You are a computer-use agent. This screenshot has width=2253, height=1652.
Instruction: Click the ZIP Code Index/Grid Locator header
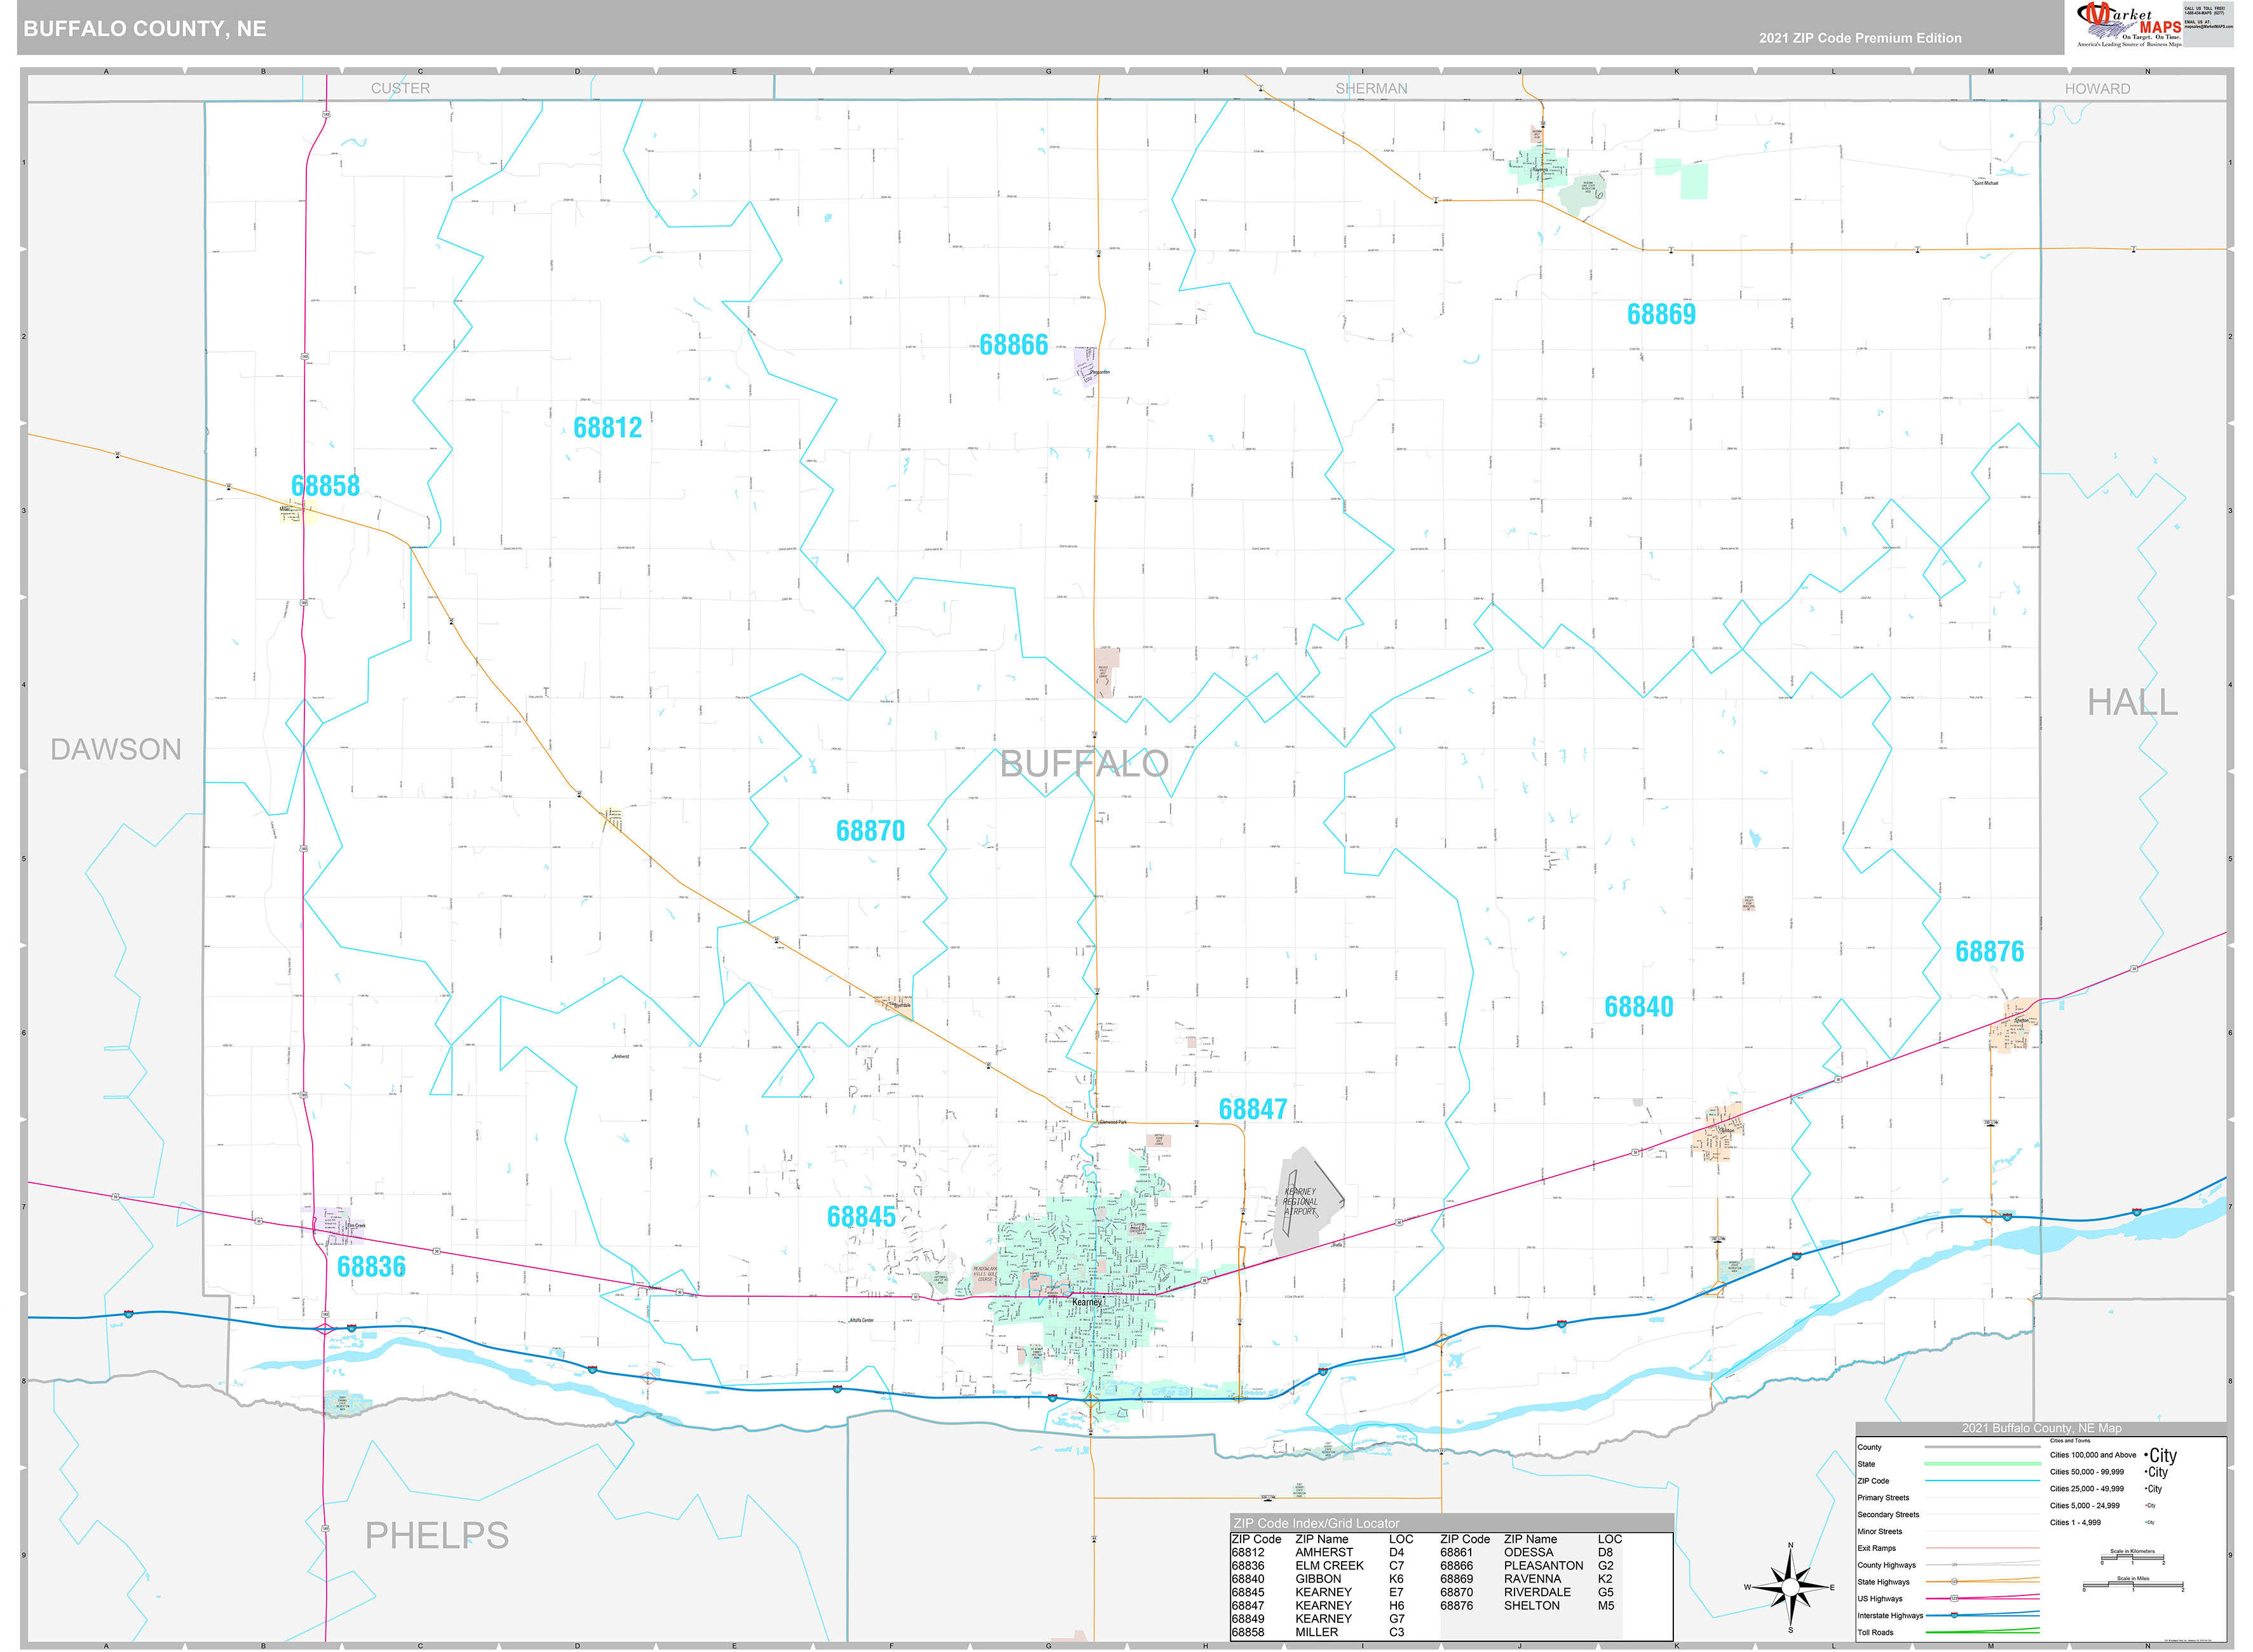1316,1522
